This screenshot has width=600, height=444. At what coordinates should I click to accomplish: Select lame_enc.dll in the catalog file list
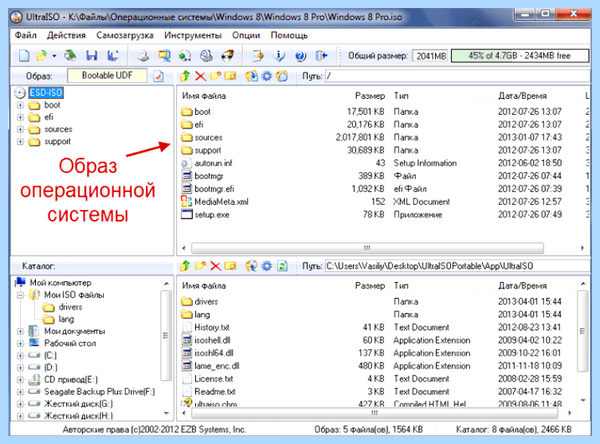217,366
